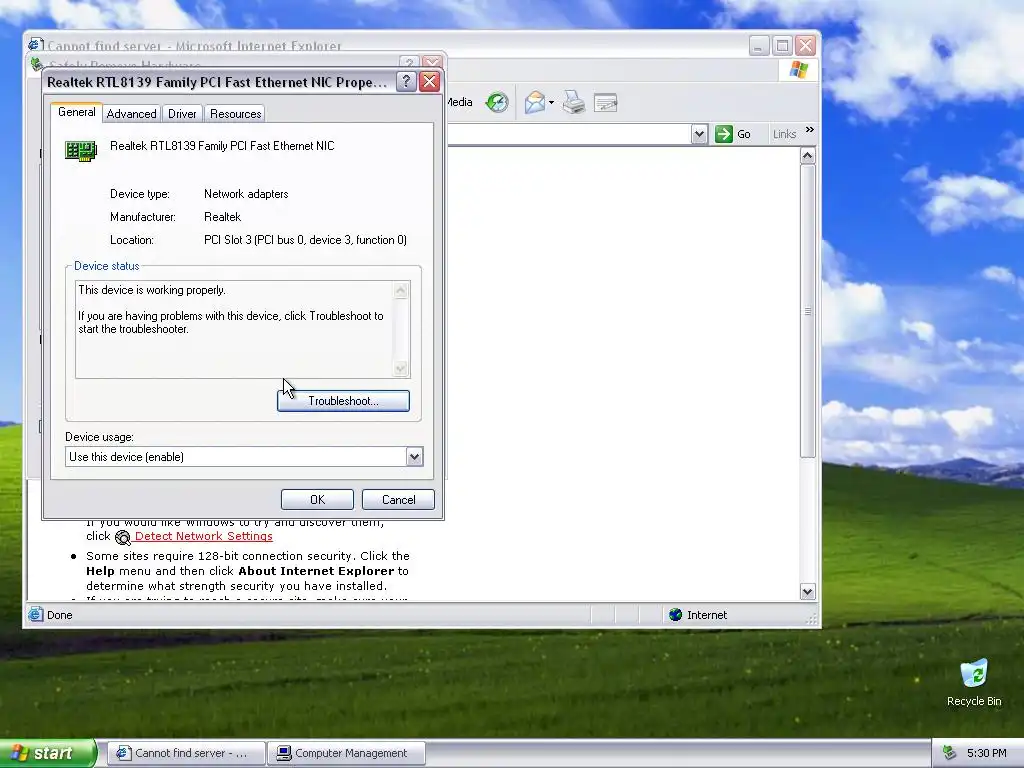The width and height of the screenshot is (1024, 768).
Task: Switch to Cannot find server taskbar item
Action: 186,753
